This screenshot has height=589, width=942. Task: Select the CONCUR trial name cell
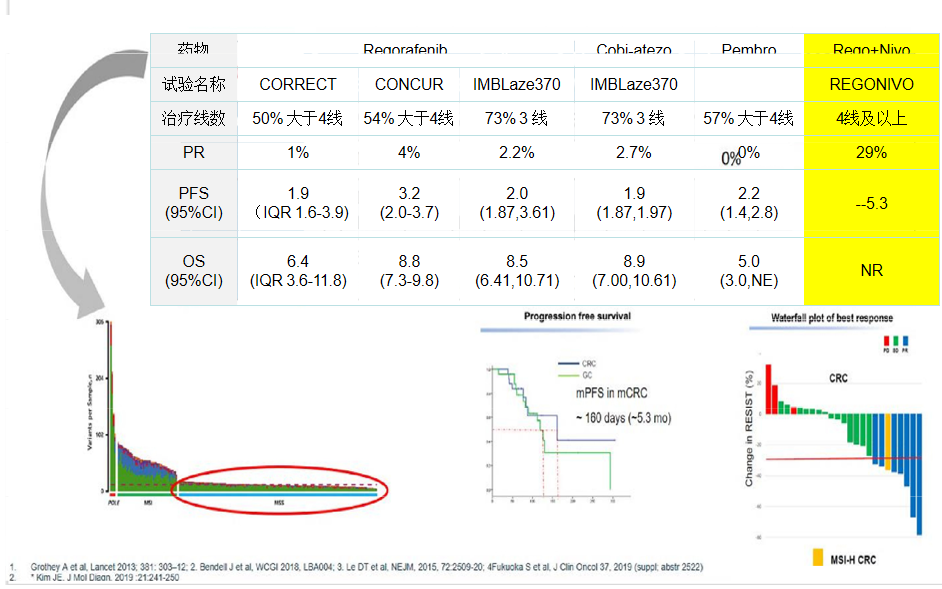tap(409, 84)
